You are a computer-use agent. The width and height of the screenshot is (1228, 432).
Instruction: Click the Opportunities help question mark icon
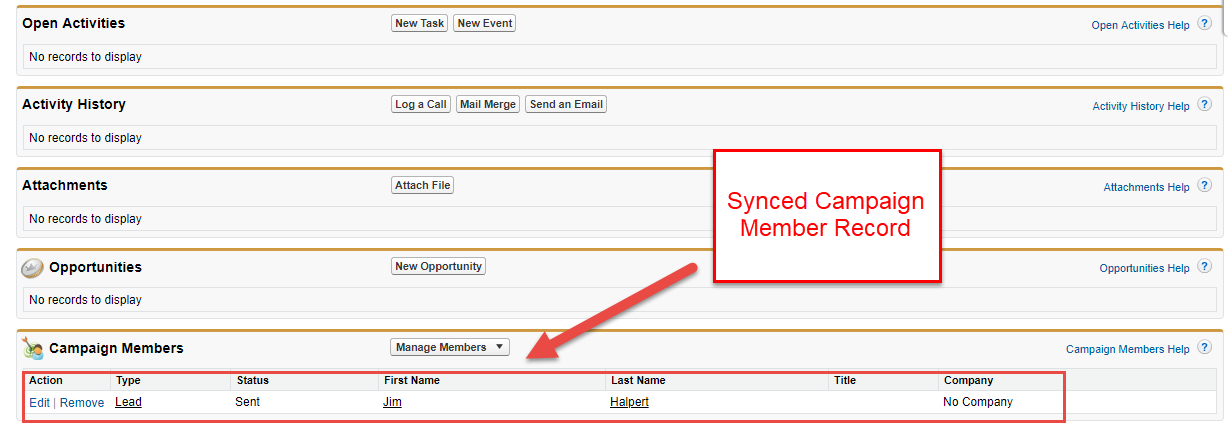(x=1204, y=266)
